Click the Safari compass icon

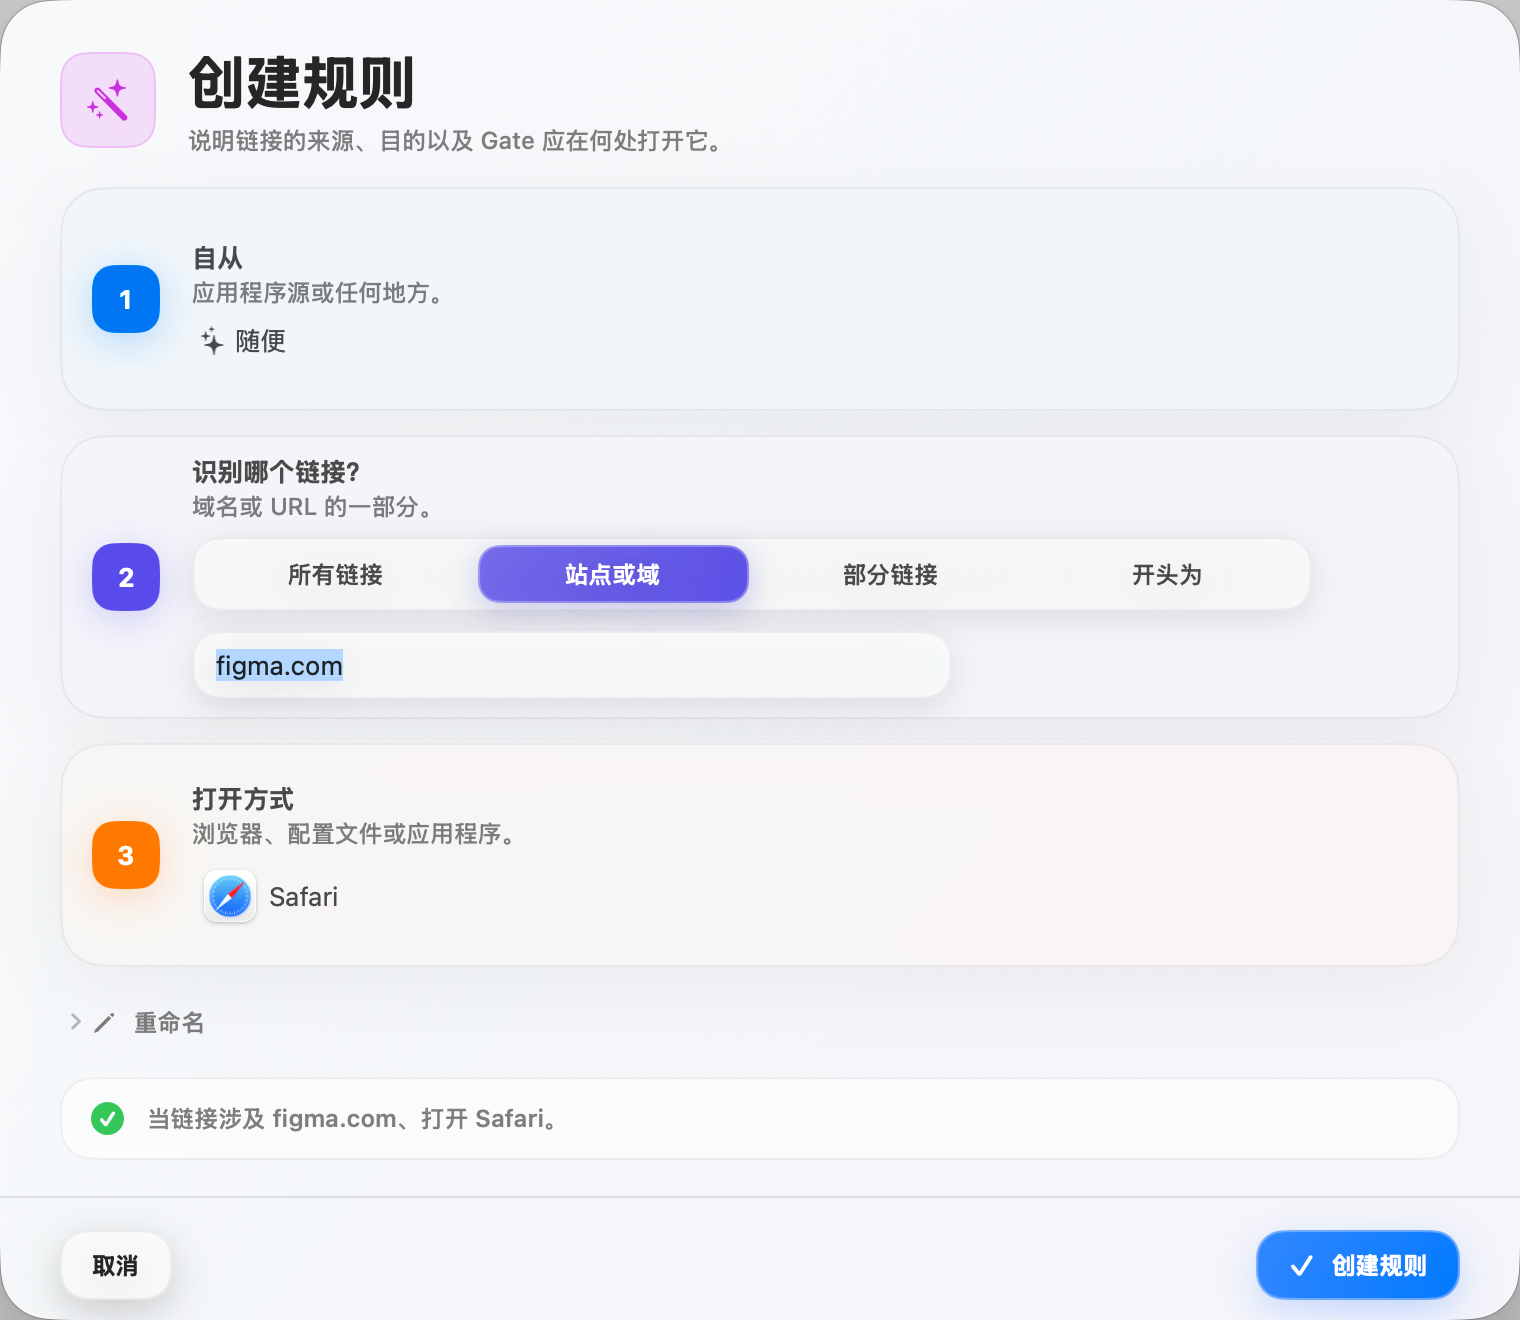coord(230,896)
